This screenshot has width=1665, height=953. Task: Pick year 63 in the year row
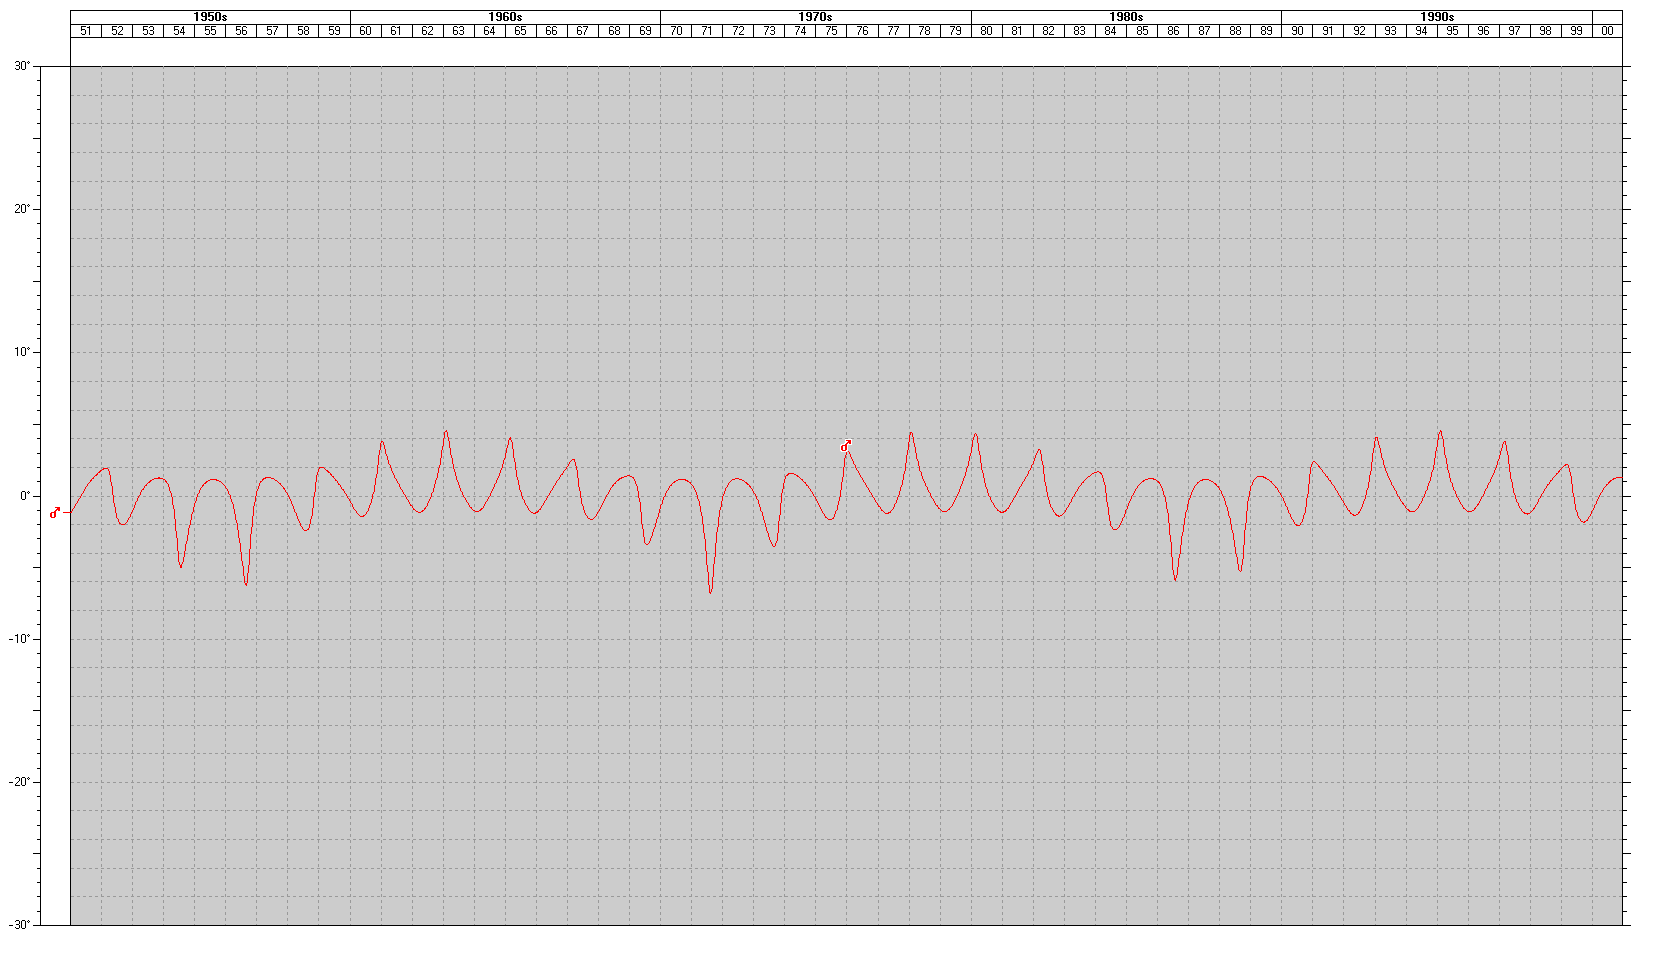pos(458,31)
